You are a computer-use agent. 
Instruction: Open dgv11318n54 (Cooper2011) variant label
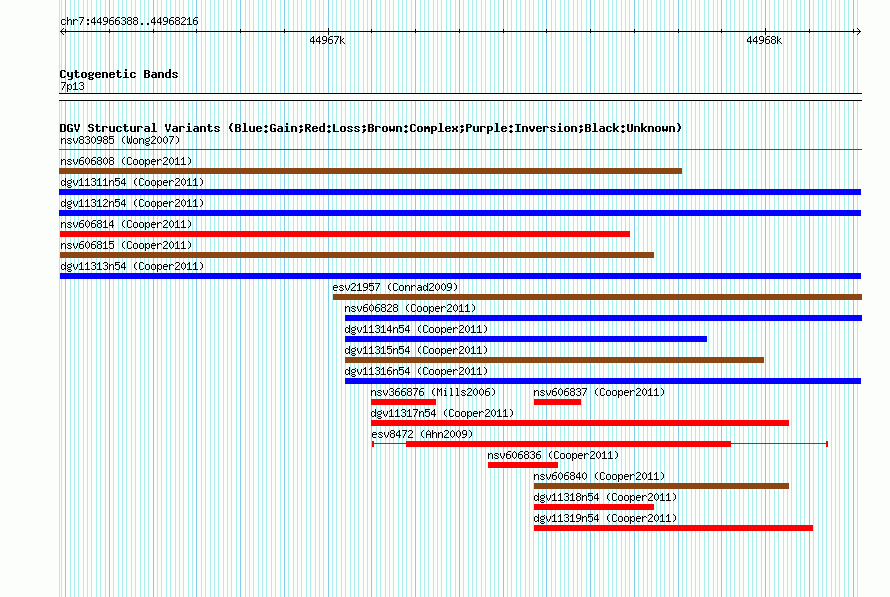[x=605, y=497]
